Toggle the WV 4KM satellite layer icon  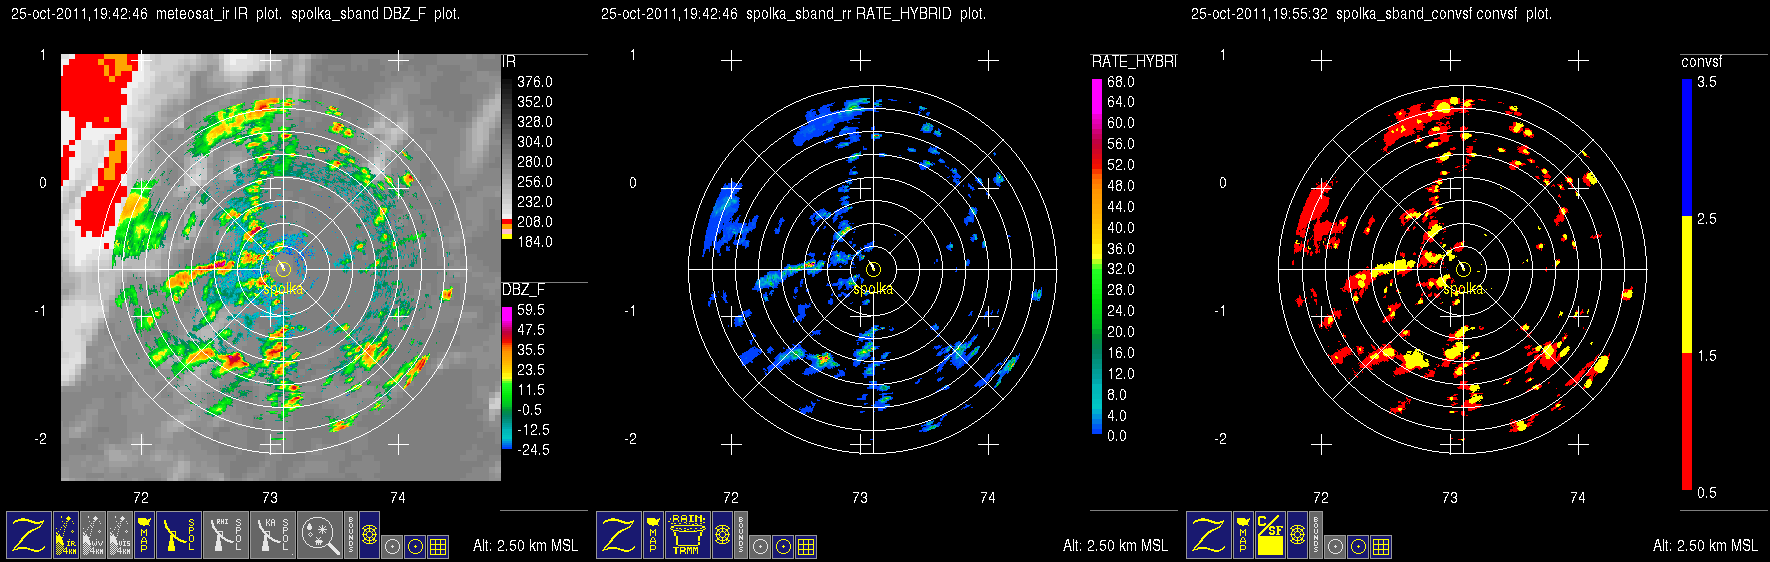pyautogui.click(x=93, y=535)
